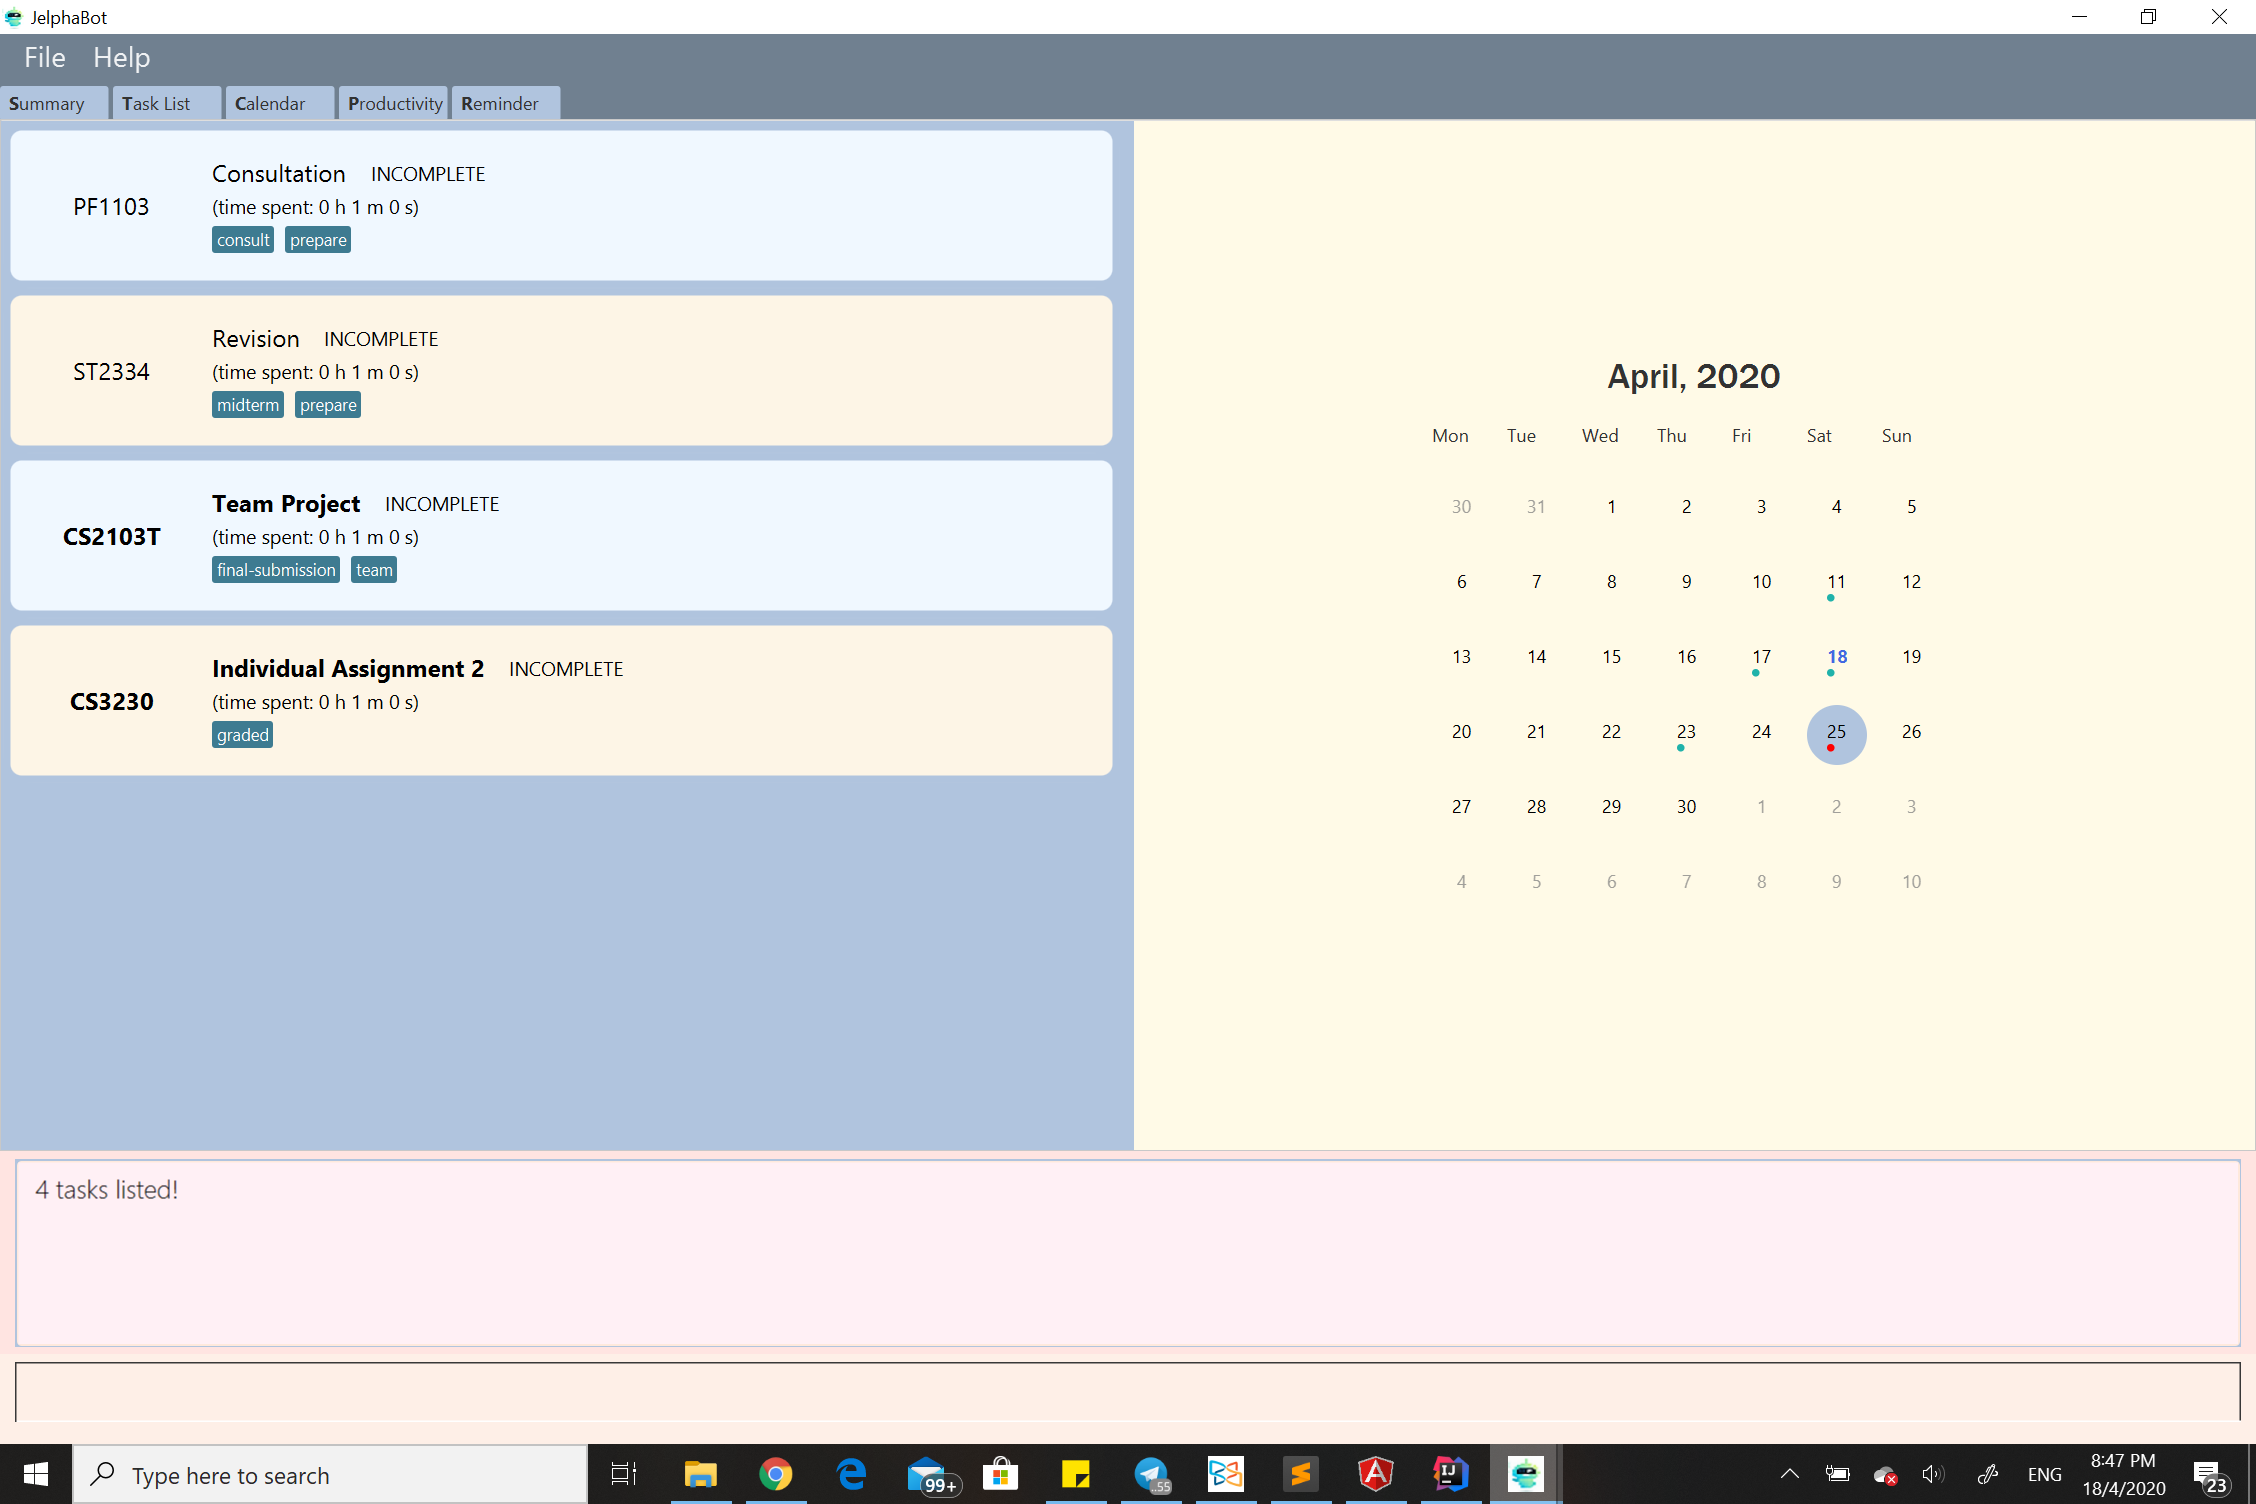Switch to the Productivity tab
Image resolution: width=2256 pixels, height=1504 pixels.
394,104
